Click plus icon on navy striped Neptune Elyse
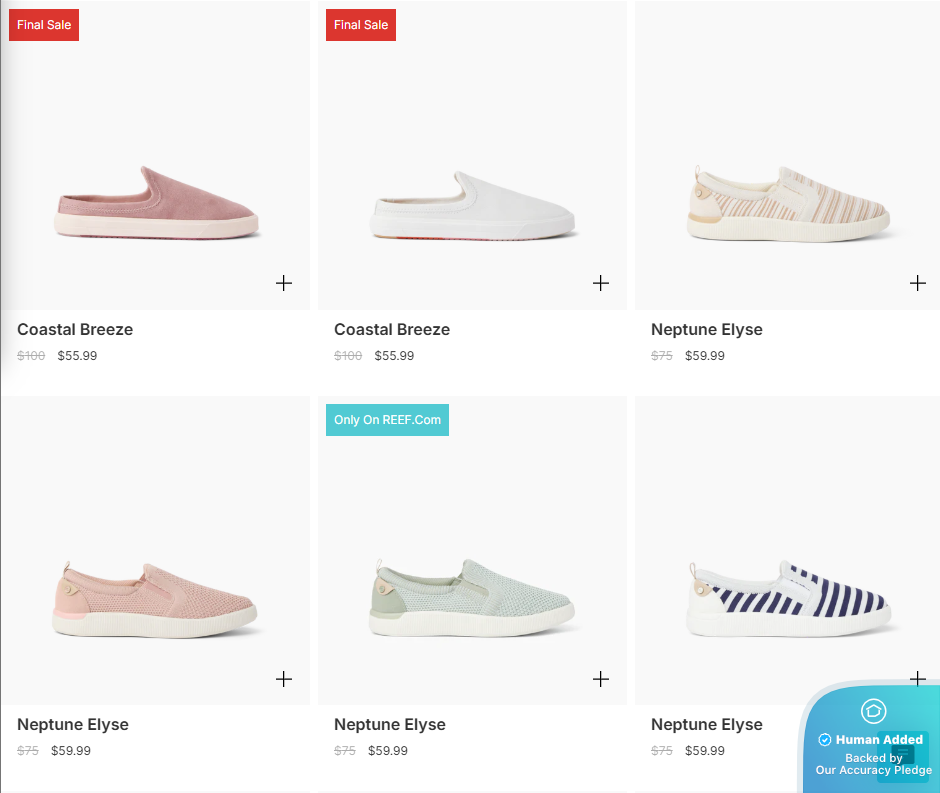 (x=917, y=679)
